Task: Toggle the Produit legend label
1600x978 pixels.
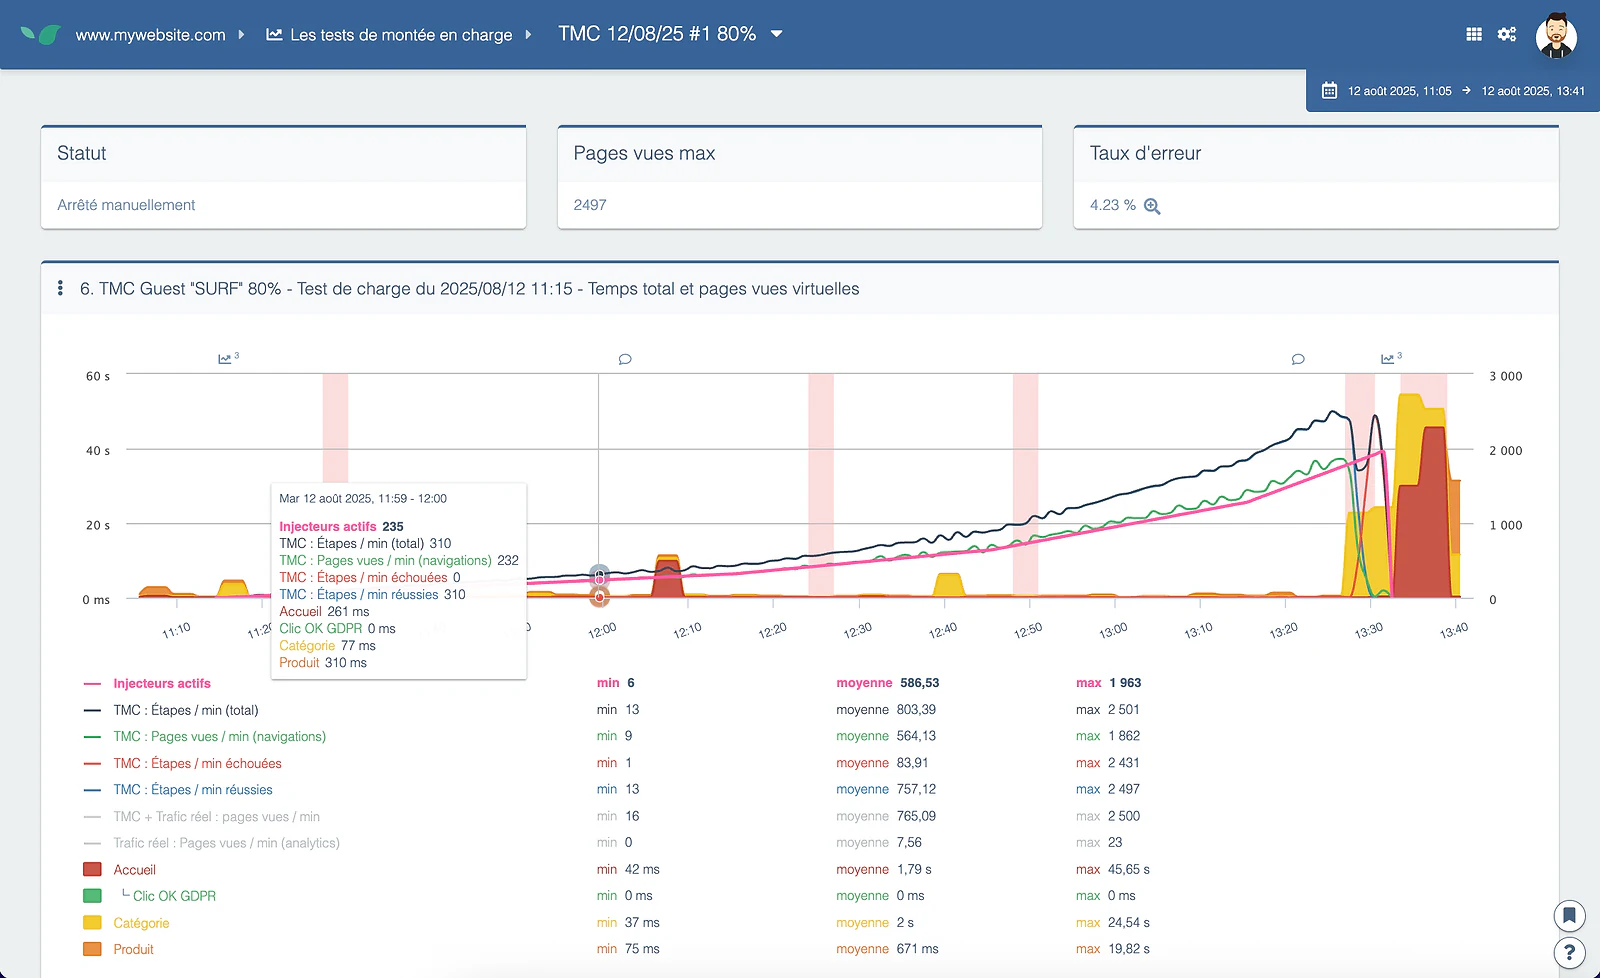Action: [133, 949]
